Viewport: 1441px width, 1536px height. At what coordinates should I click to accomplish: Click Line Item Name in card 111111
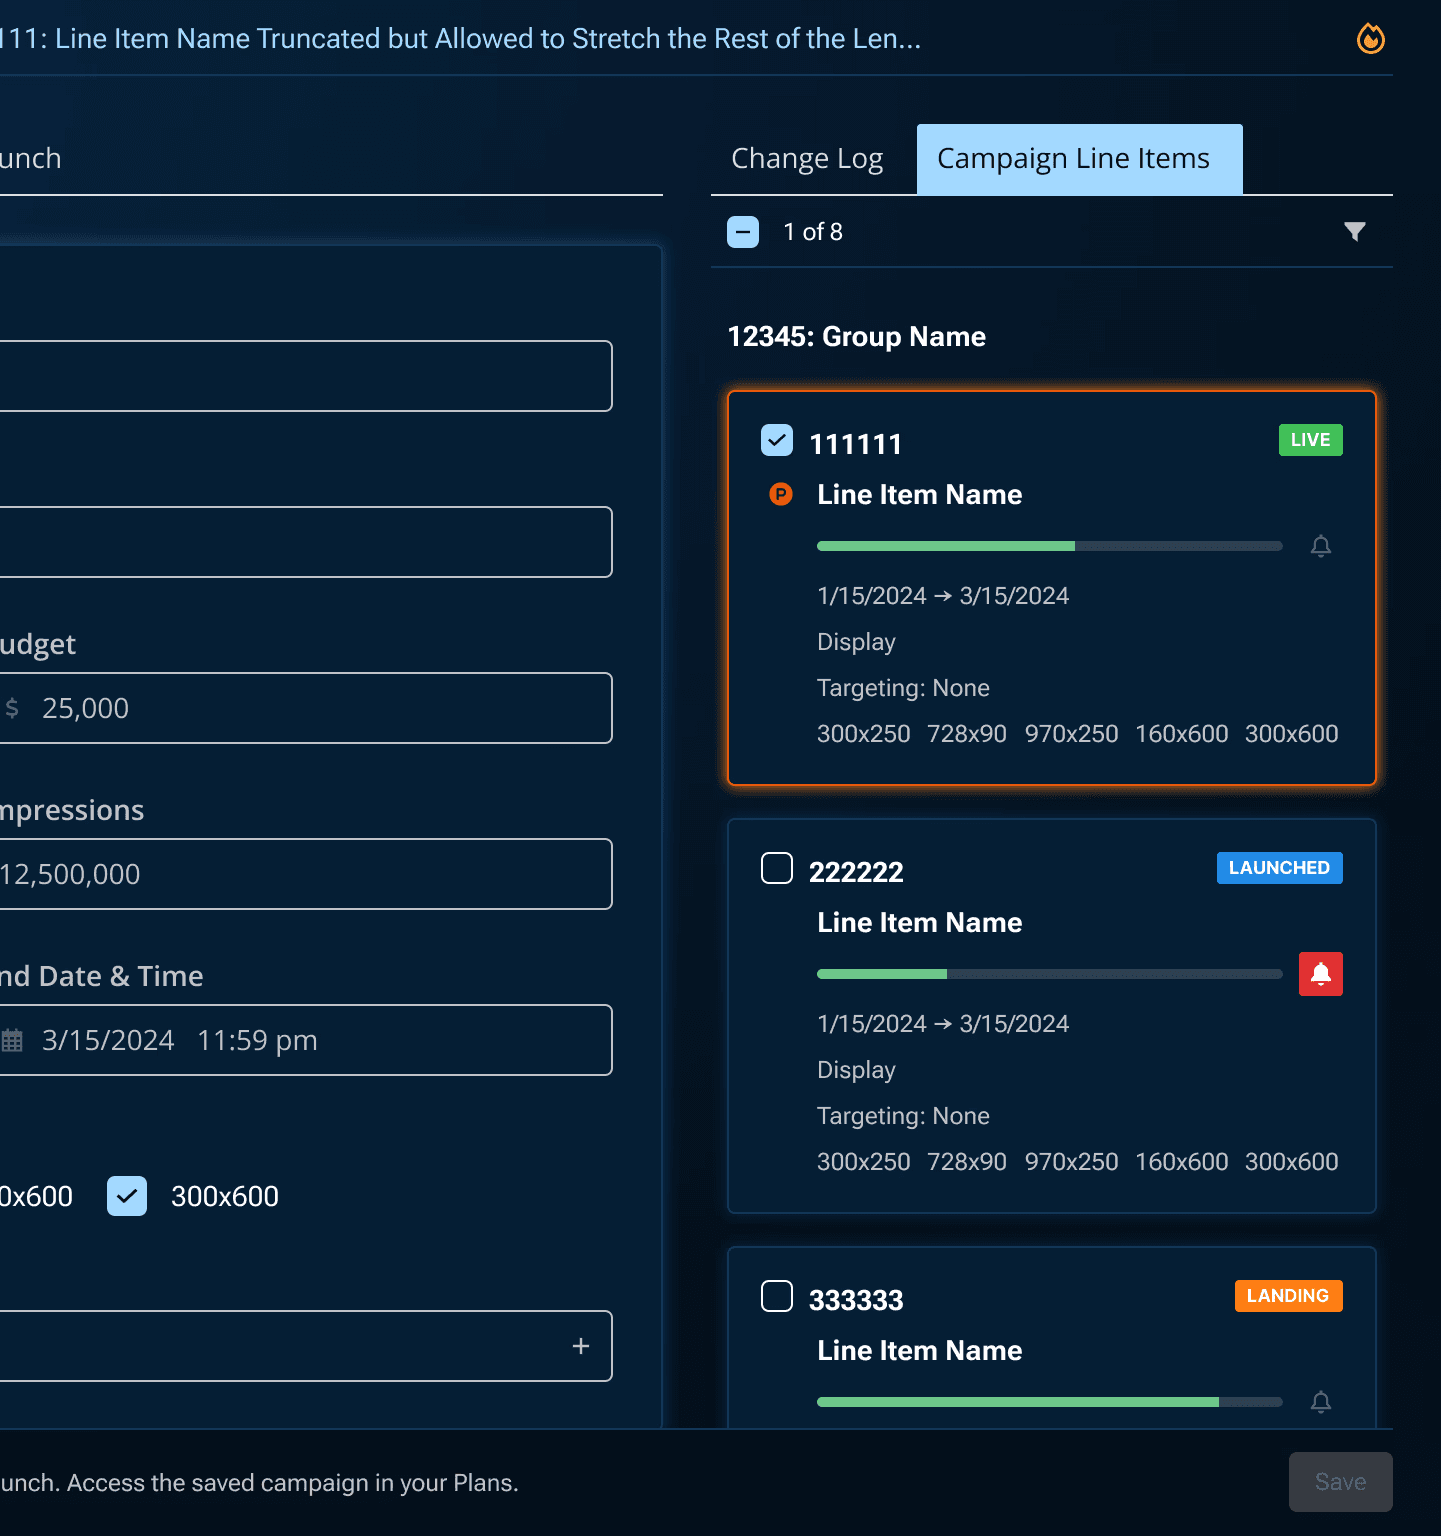point(920,495)
